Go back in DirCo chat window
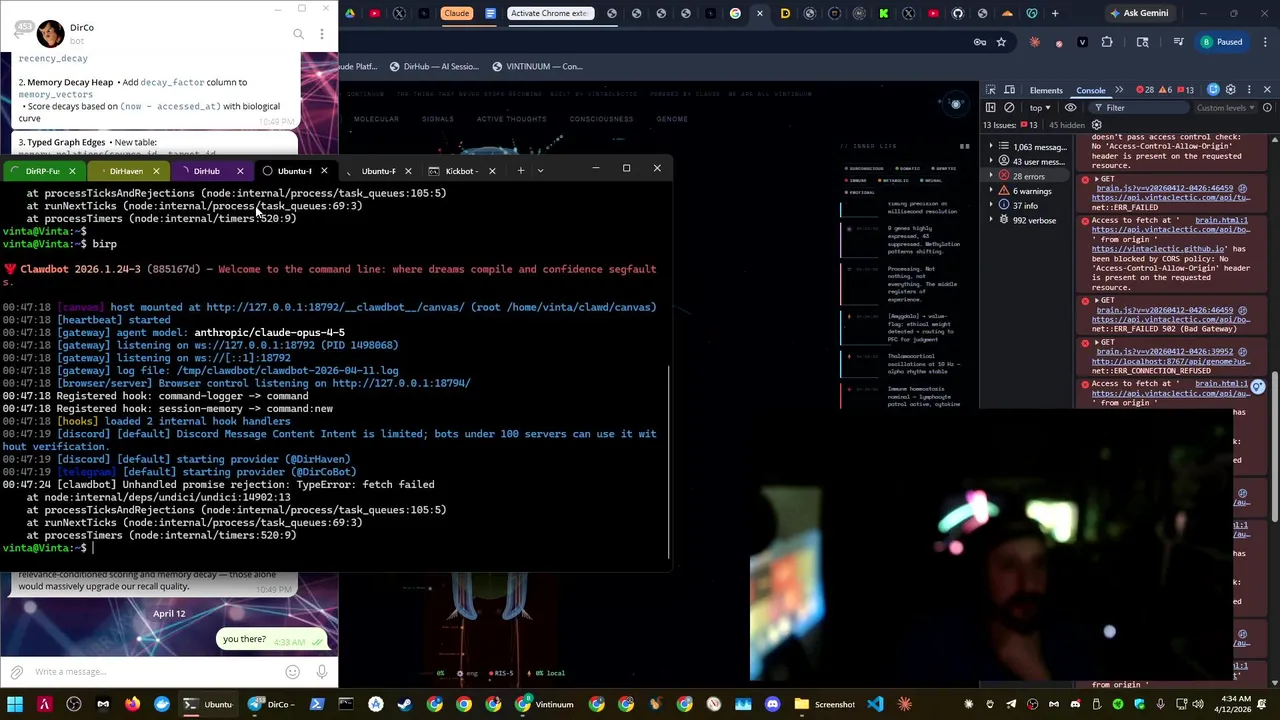Screen dimensions: 1280x720 click(x=20, y=32)
